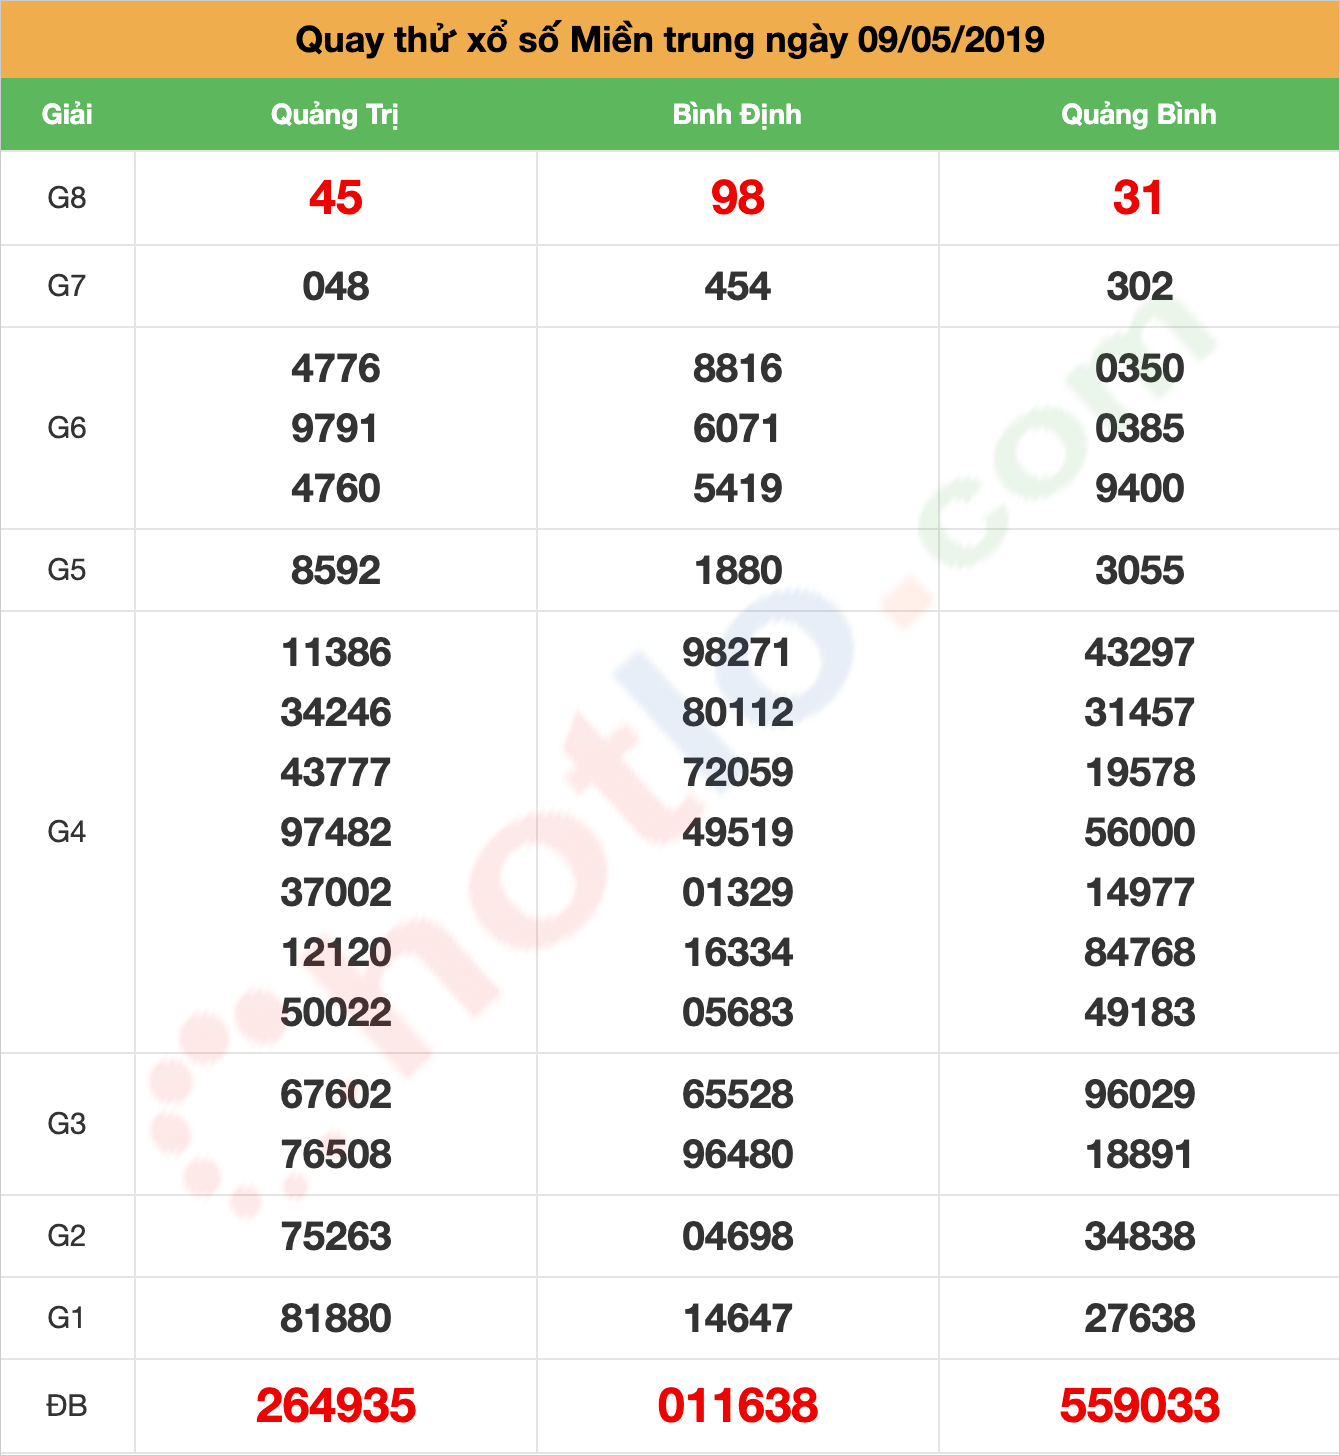Image resolution: width=1340 pixels, height=1456 pixels.
Task: Select G4 number 34246
Action: [x=336, y=713]
